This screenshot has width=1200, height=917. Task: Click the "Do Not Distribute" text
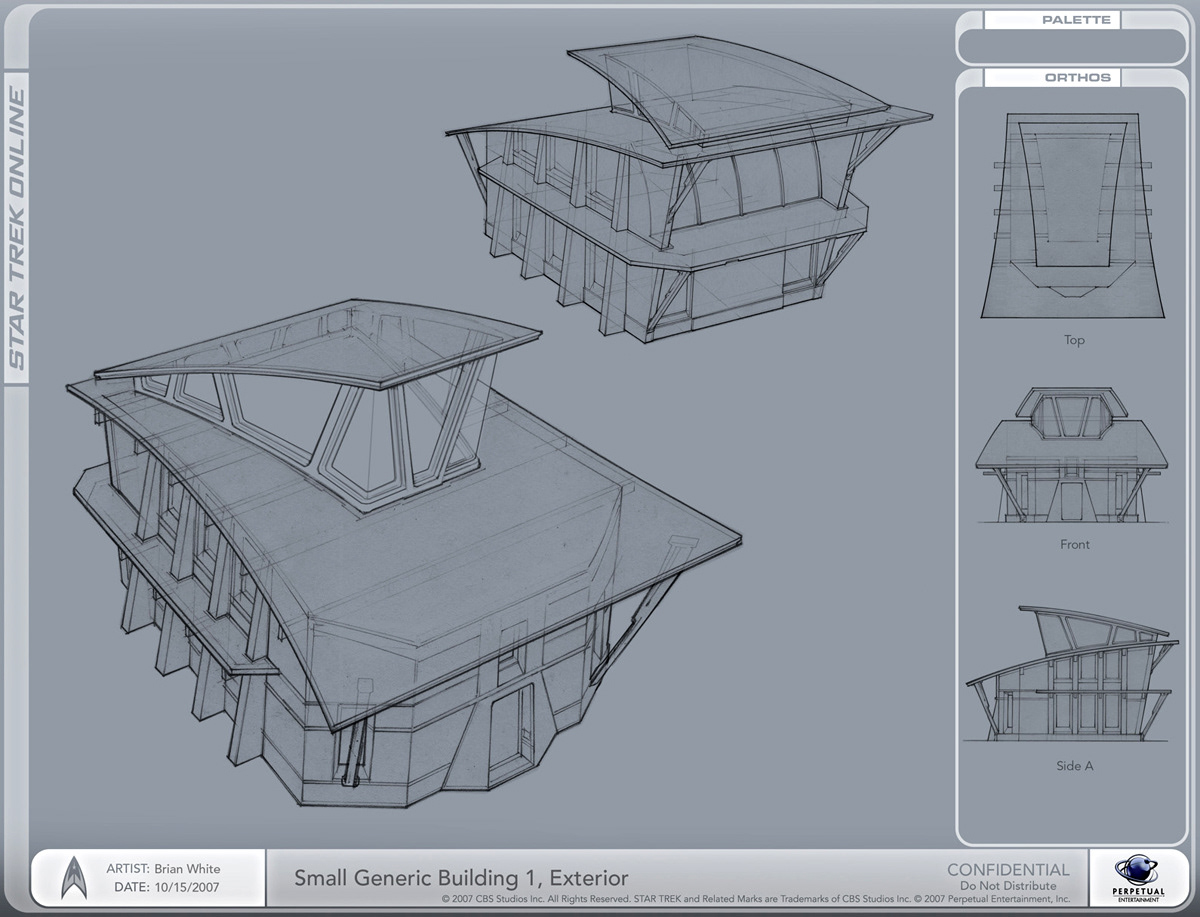[1008, 885]
